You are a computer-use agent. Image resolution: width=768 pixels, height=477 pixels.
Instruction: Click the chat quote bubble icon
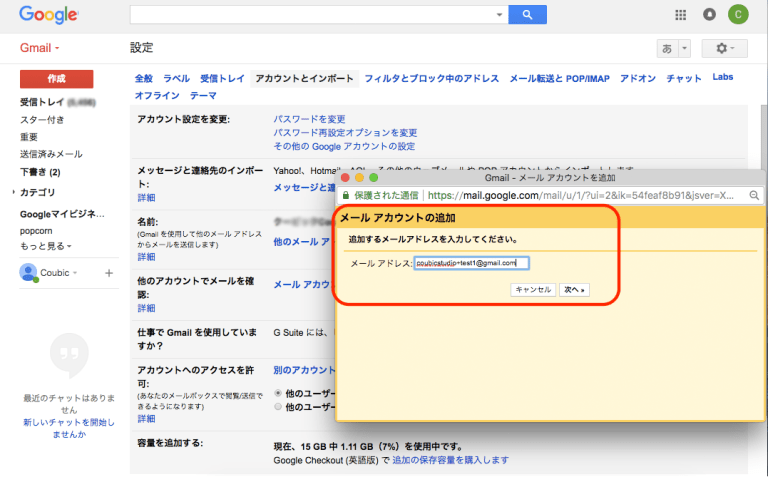pyautogui.click(x=69, y=356)
